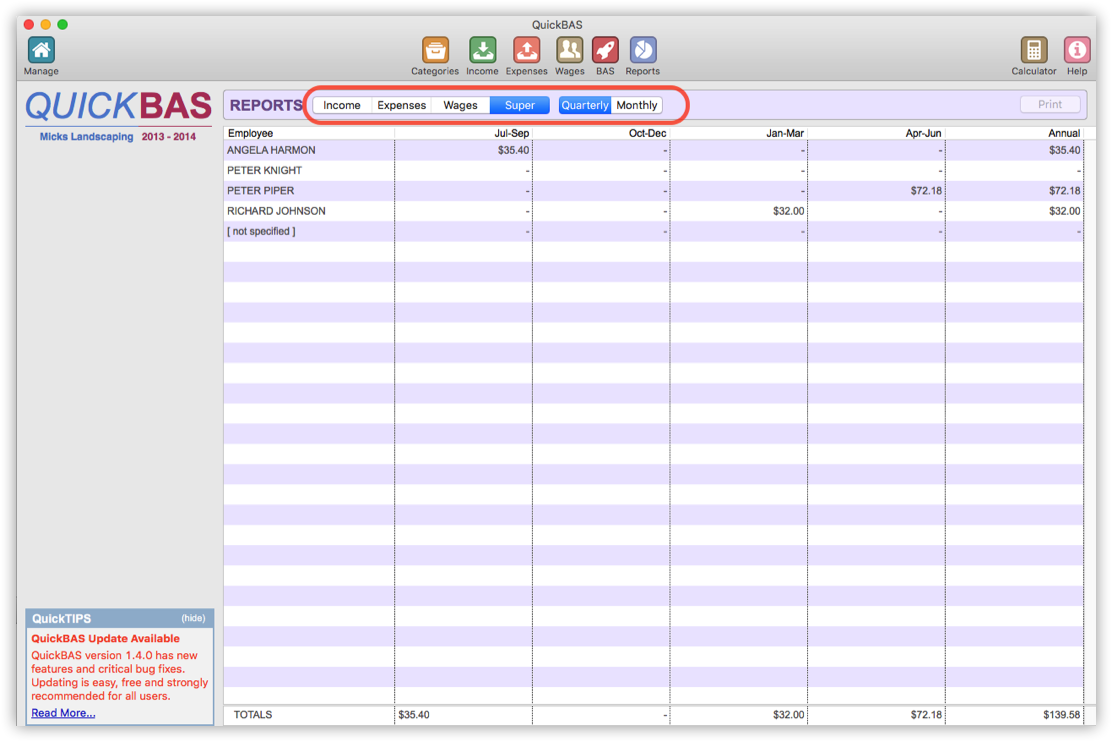Open the Manage home icon
1112x742 pixels.
tap(41, 51)
